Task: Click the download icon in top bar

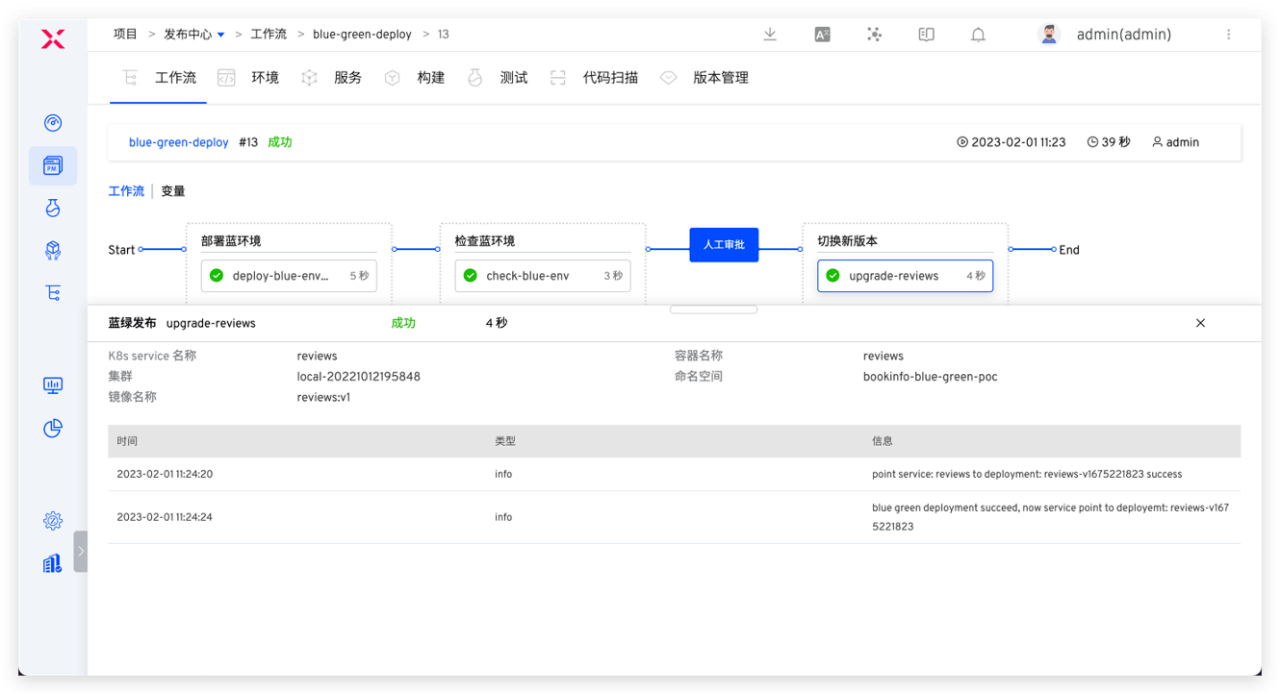Action: pos(770,34)
